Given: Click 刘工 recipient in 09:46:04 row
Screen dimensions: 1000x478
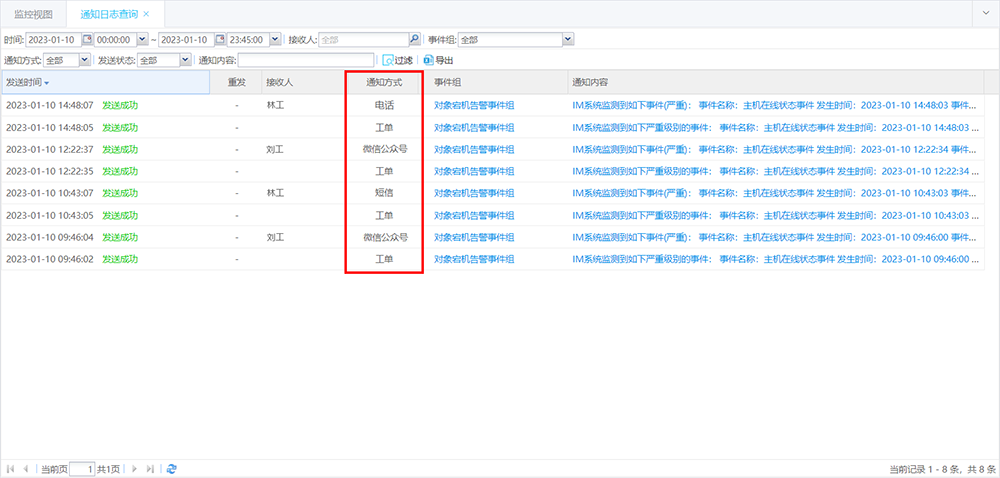Looking at the screenshot, I should (276, 237).
